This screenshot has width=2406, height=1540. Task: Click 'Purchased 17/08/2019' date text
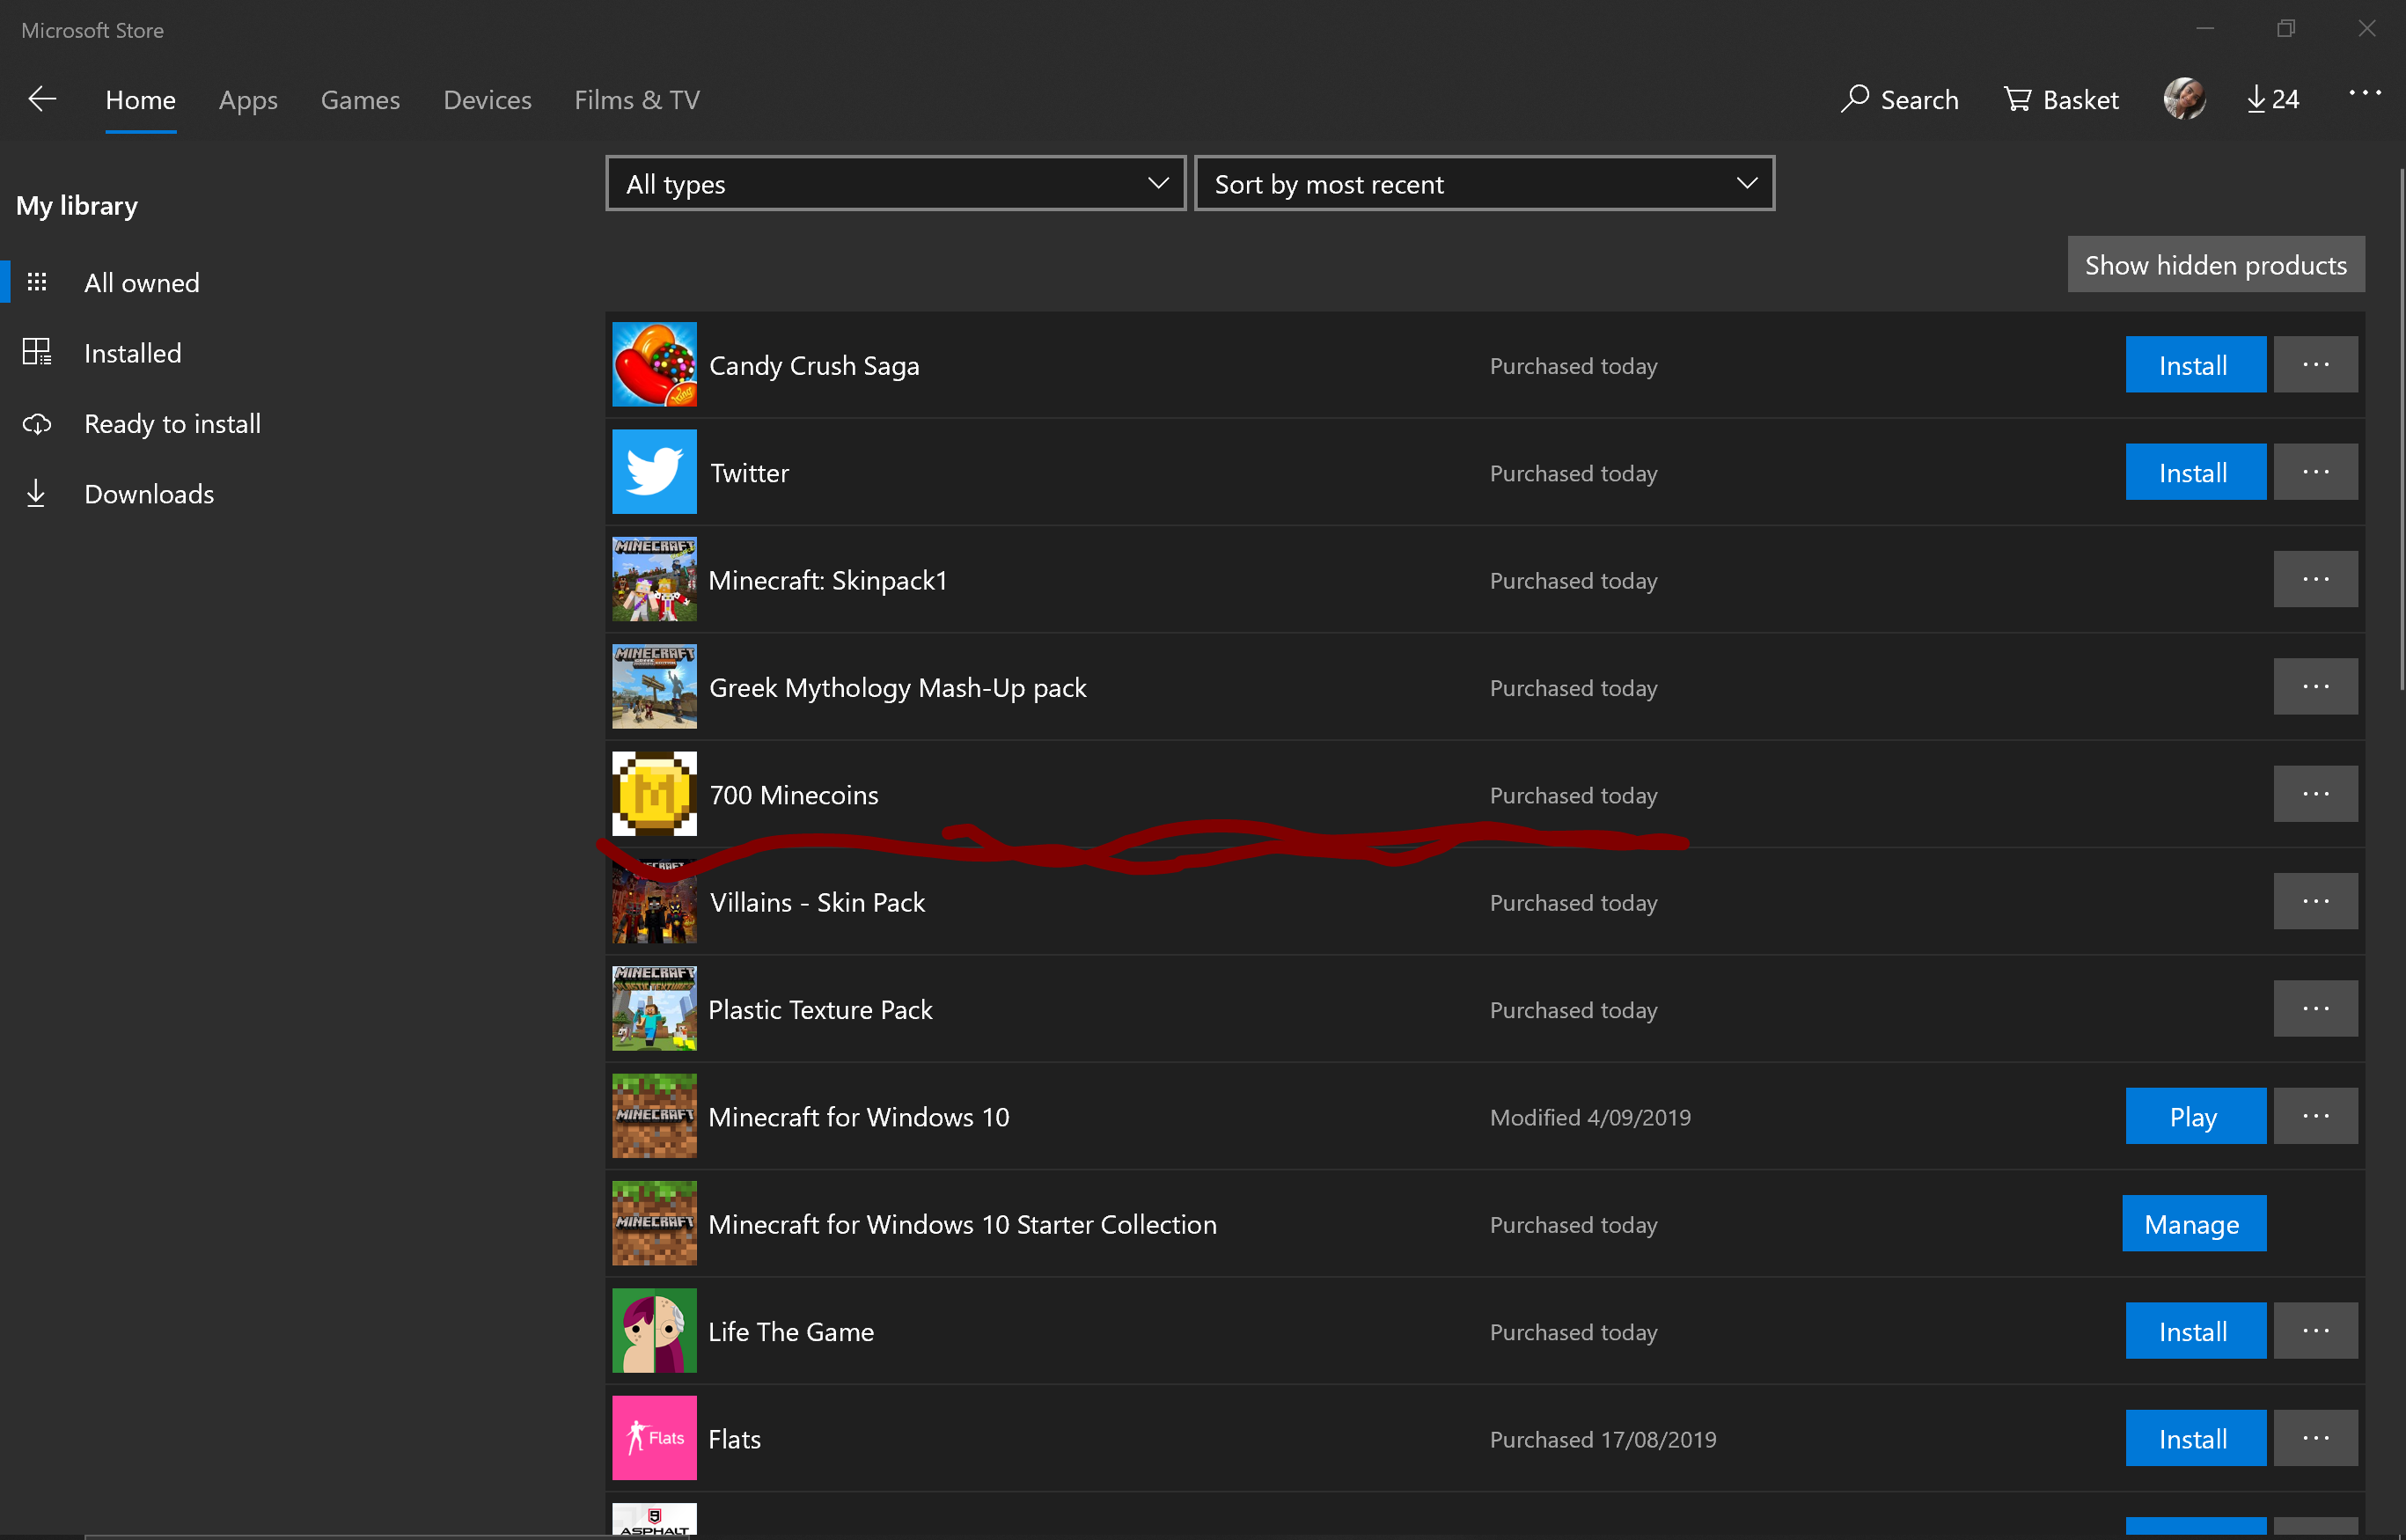pos(1603,1439)
